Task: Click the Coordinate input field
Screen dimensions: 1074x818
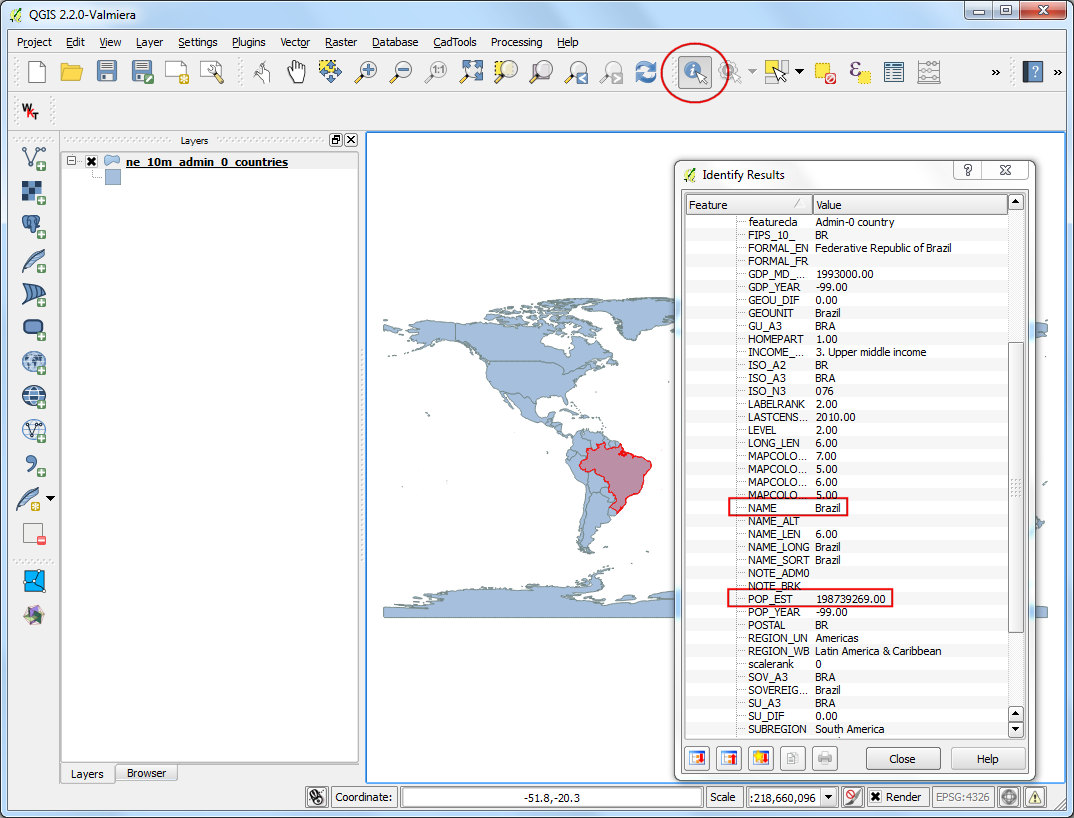Action: (x=551, y=797)
